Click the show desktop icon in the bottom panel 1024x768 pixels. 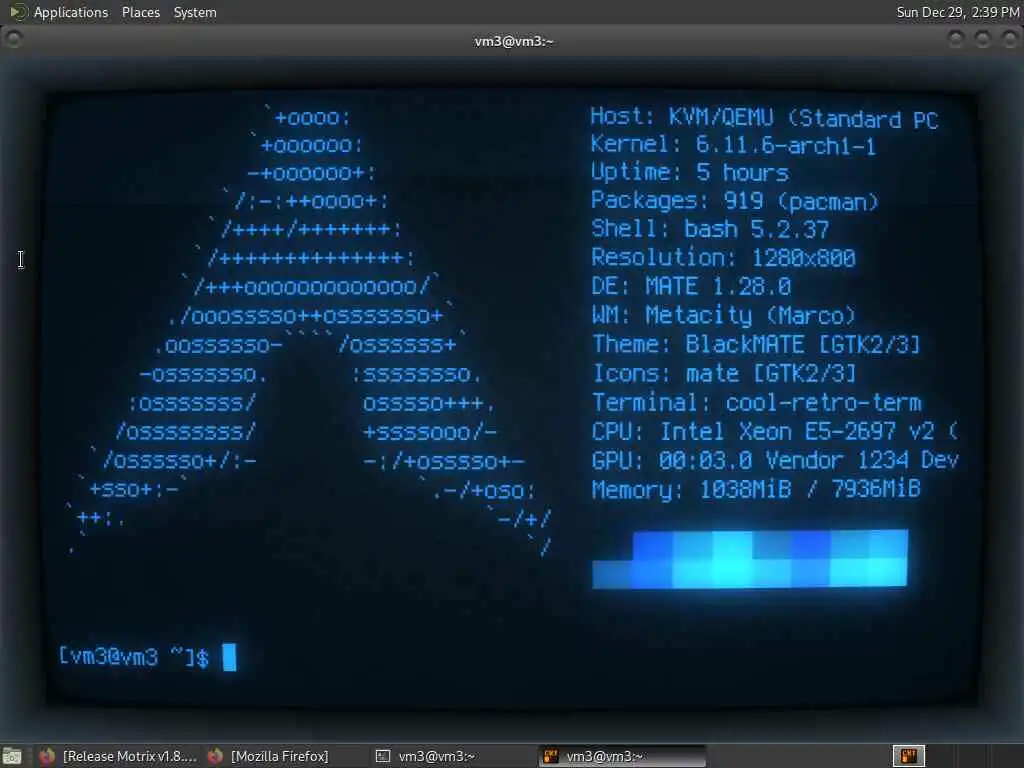coord(12,756)
